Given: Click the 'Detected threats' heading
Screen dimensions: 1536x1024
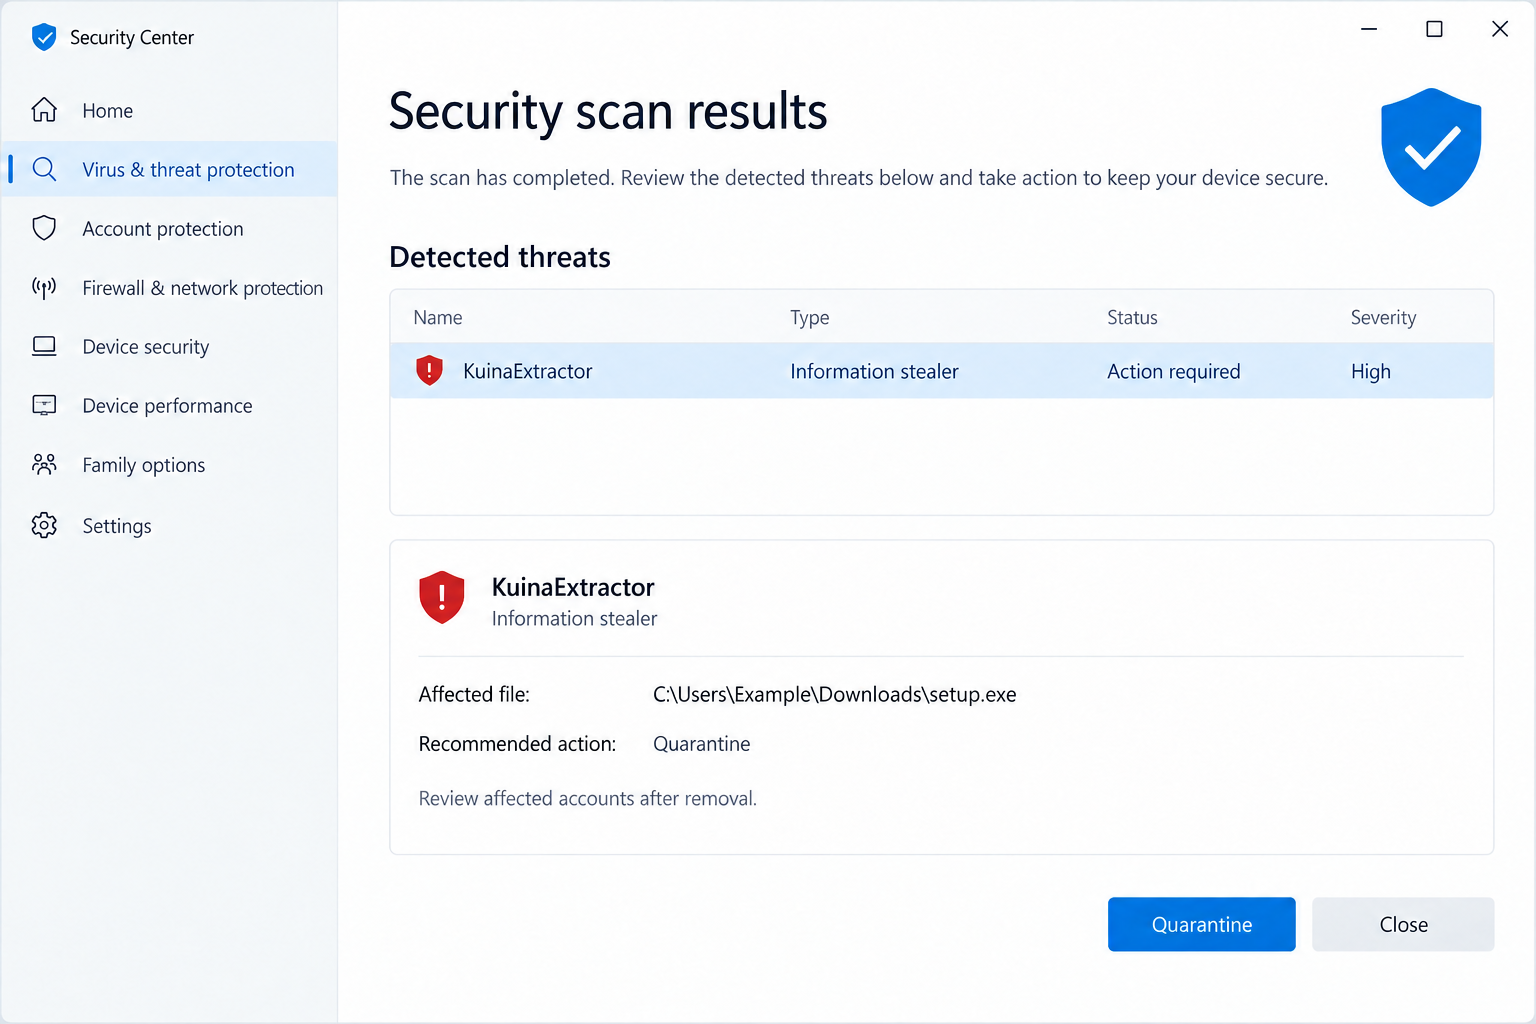Looking at the screenshot, I should pos(500,257).
